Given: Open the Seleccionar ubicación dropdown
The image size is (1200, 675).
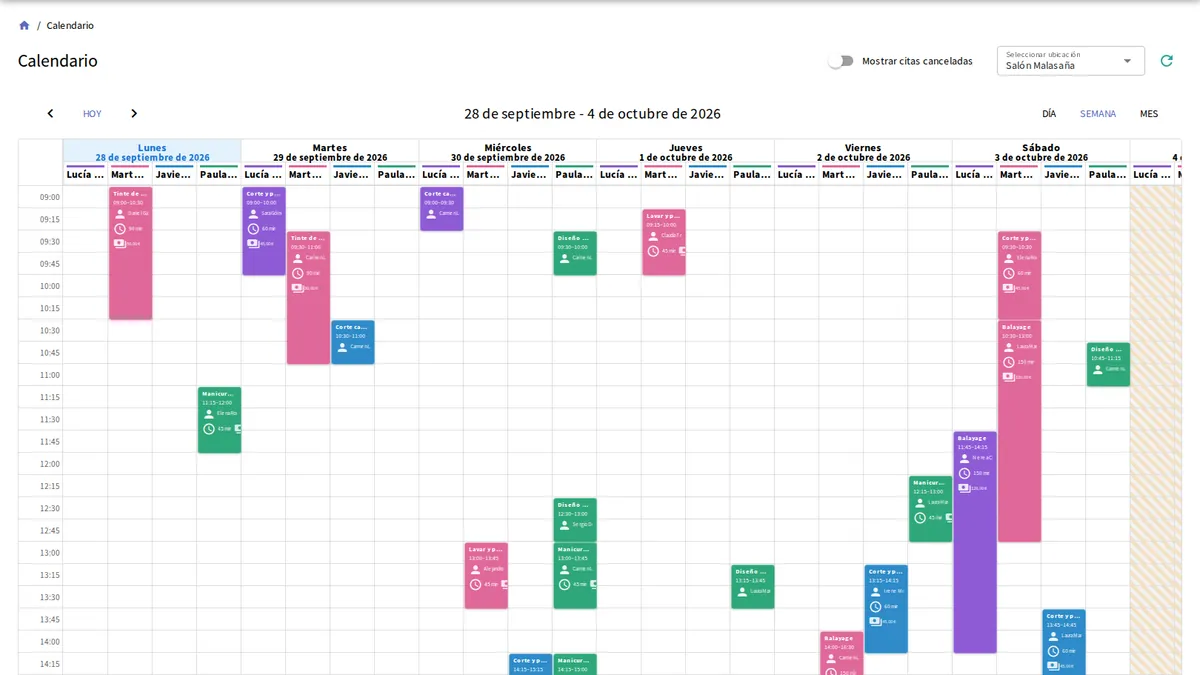Looking at the screenshot, I should [x=1070, y=61].
